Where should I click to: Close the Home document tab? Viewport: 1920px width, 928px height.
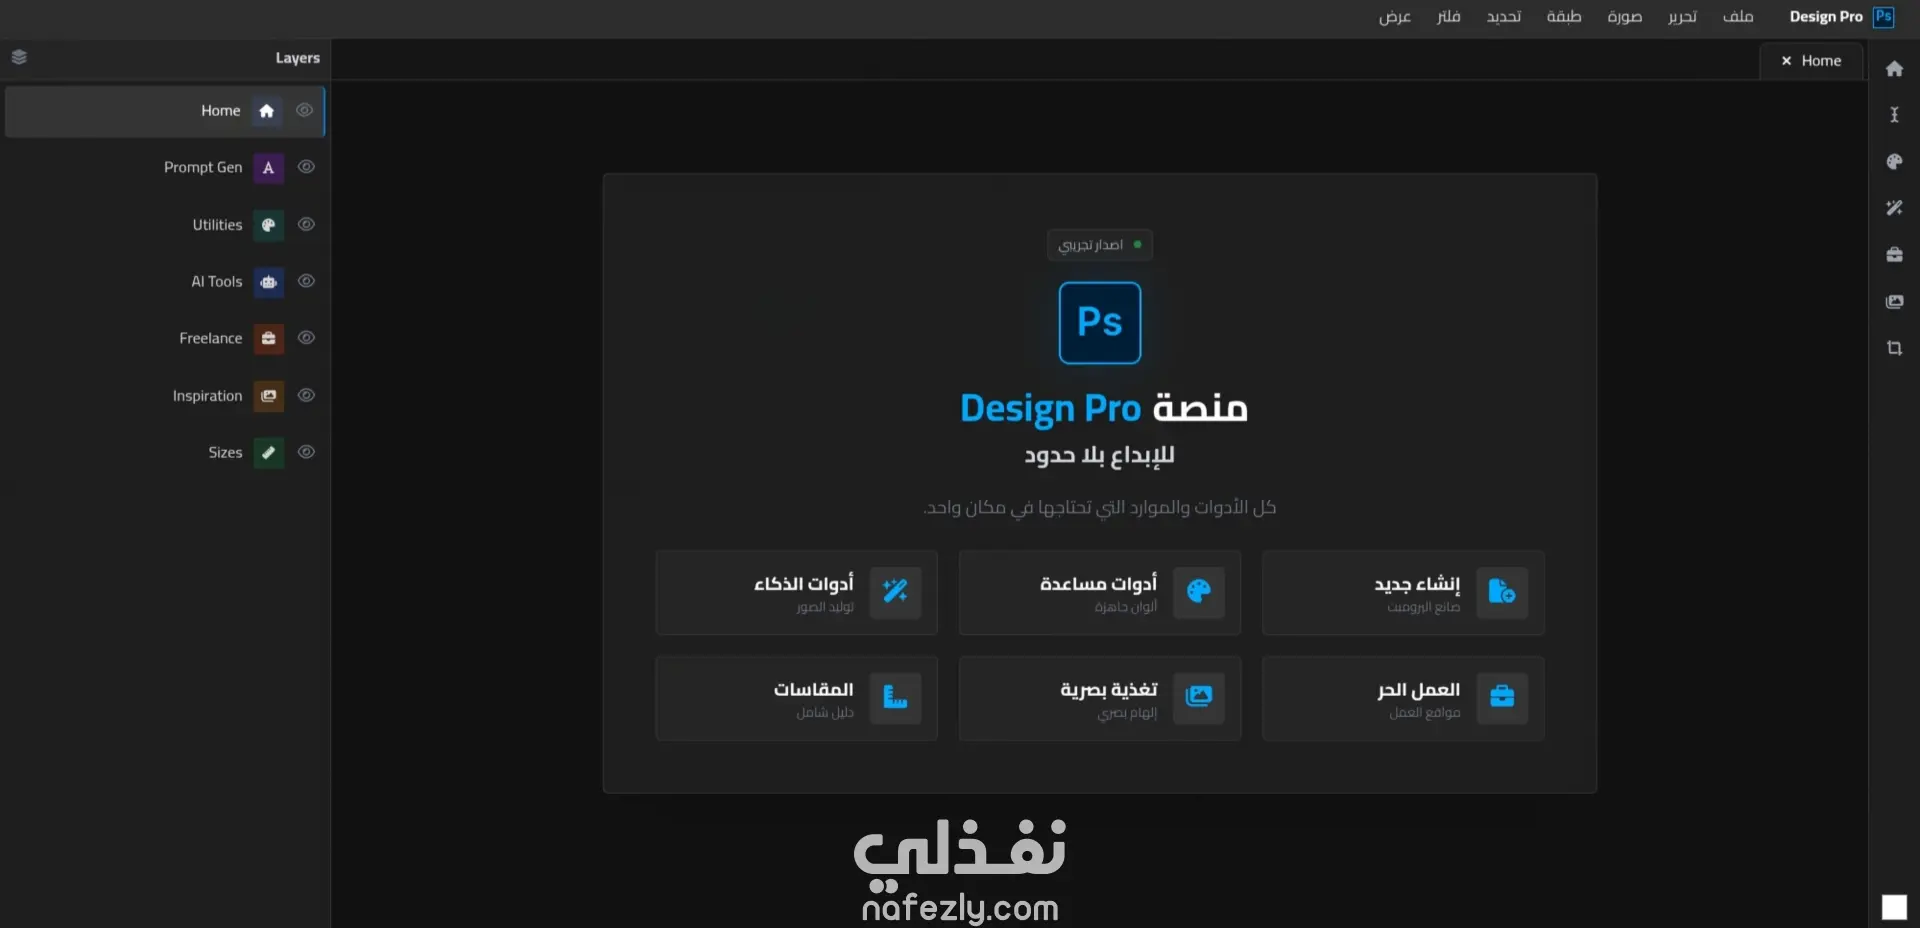1786,61
